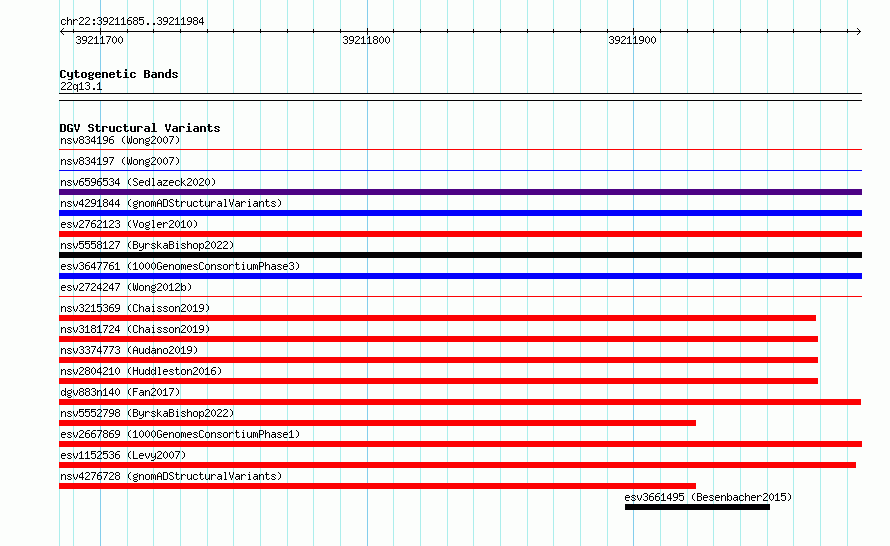The image size is (890, 546).
Task: Click the 39211900 ruler position label
Action: [x=632, y=40]
